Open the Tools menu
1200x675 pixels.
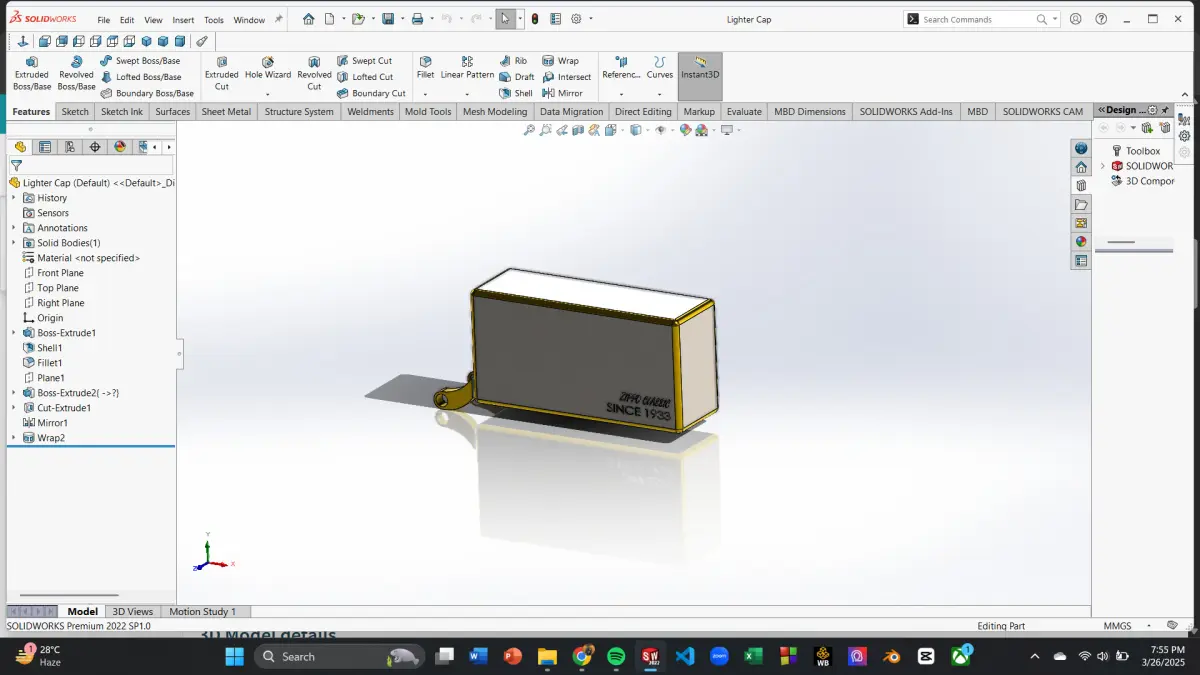coord(214,20)
